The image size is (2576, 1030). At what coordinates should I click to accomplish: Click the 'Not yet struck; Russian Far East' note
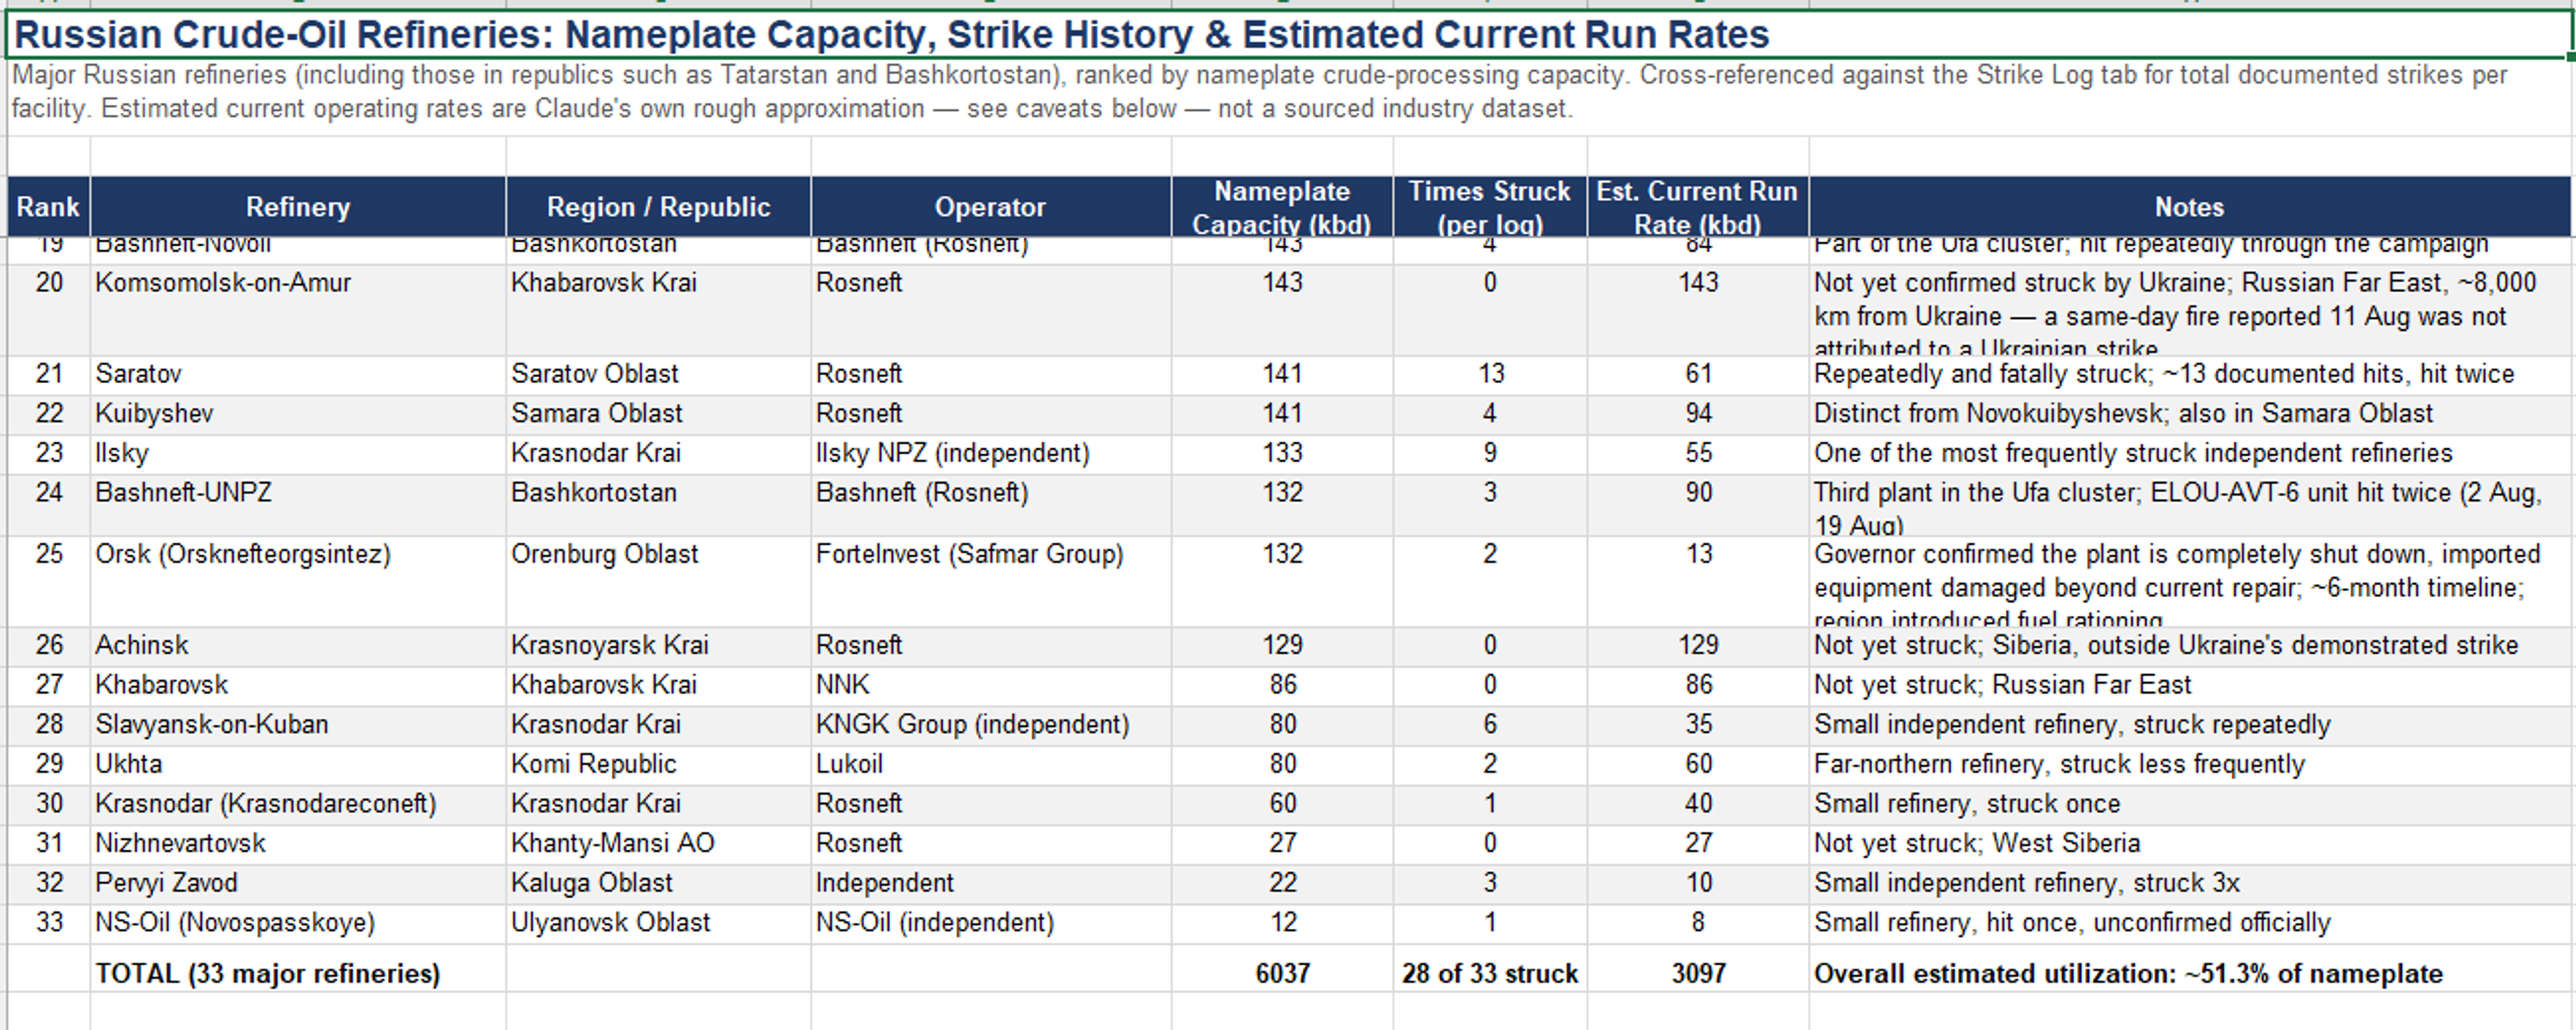tap(2189, 686)
